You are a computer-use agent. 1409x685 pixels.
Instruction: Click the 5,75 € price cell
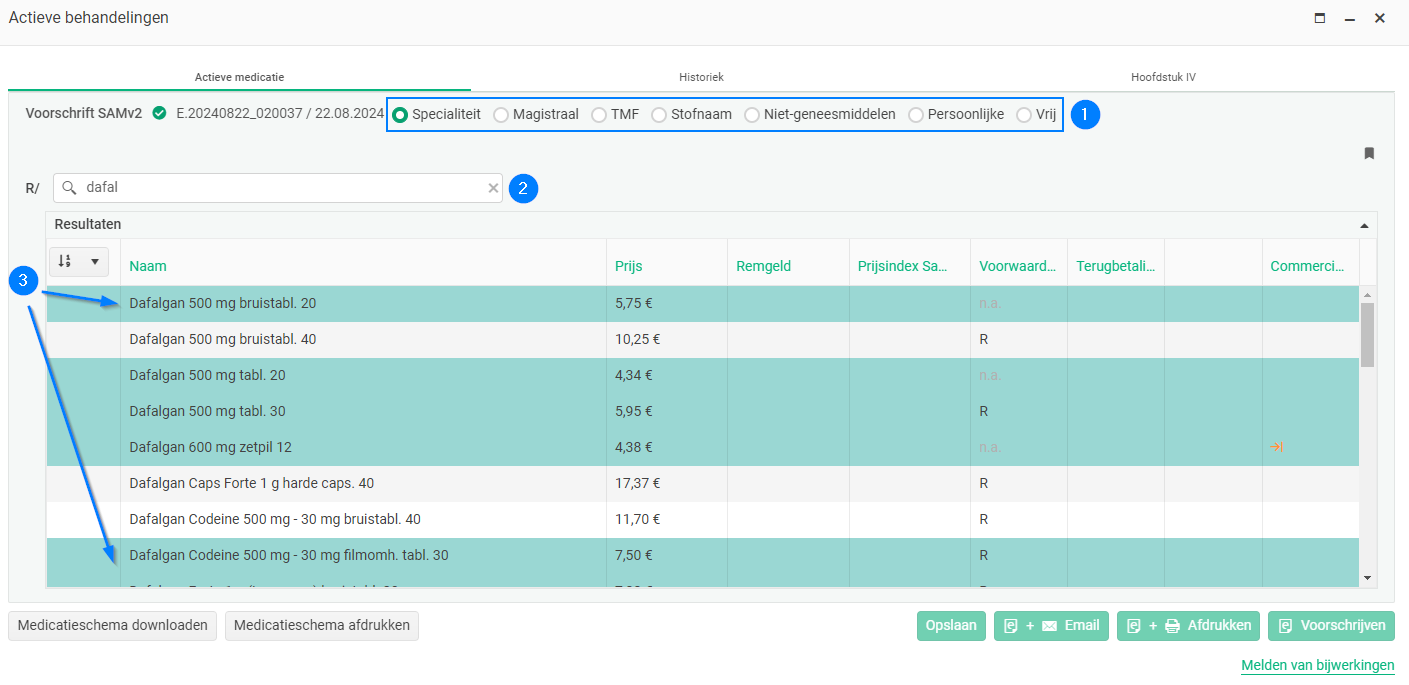pyautogui.click(x=666, y=303)
